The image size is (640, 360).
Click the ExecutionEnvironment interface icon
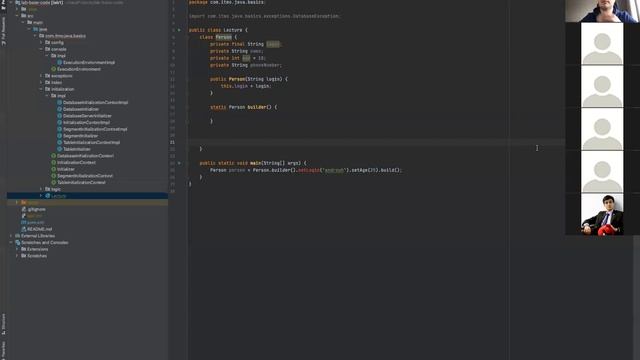click(53, 69)
